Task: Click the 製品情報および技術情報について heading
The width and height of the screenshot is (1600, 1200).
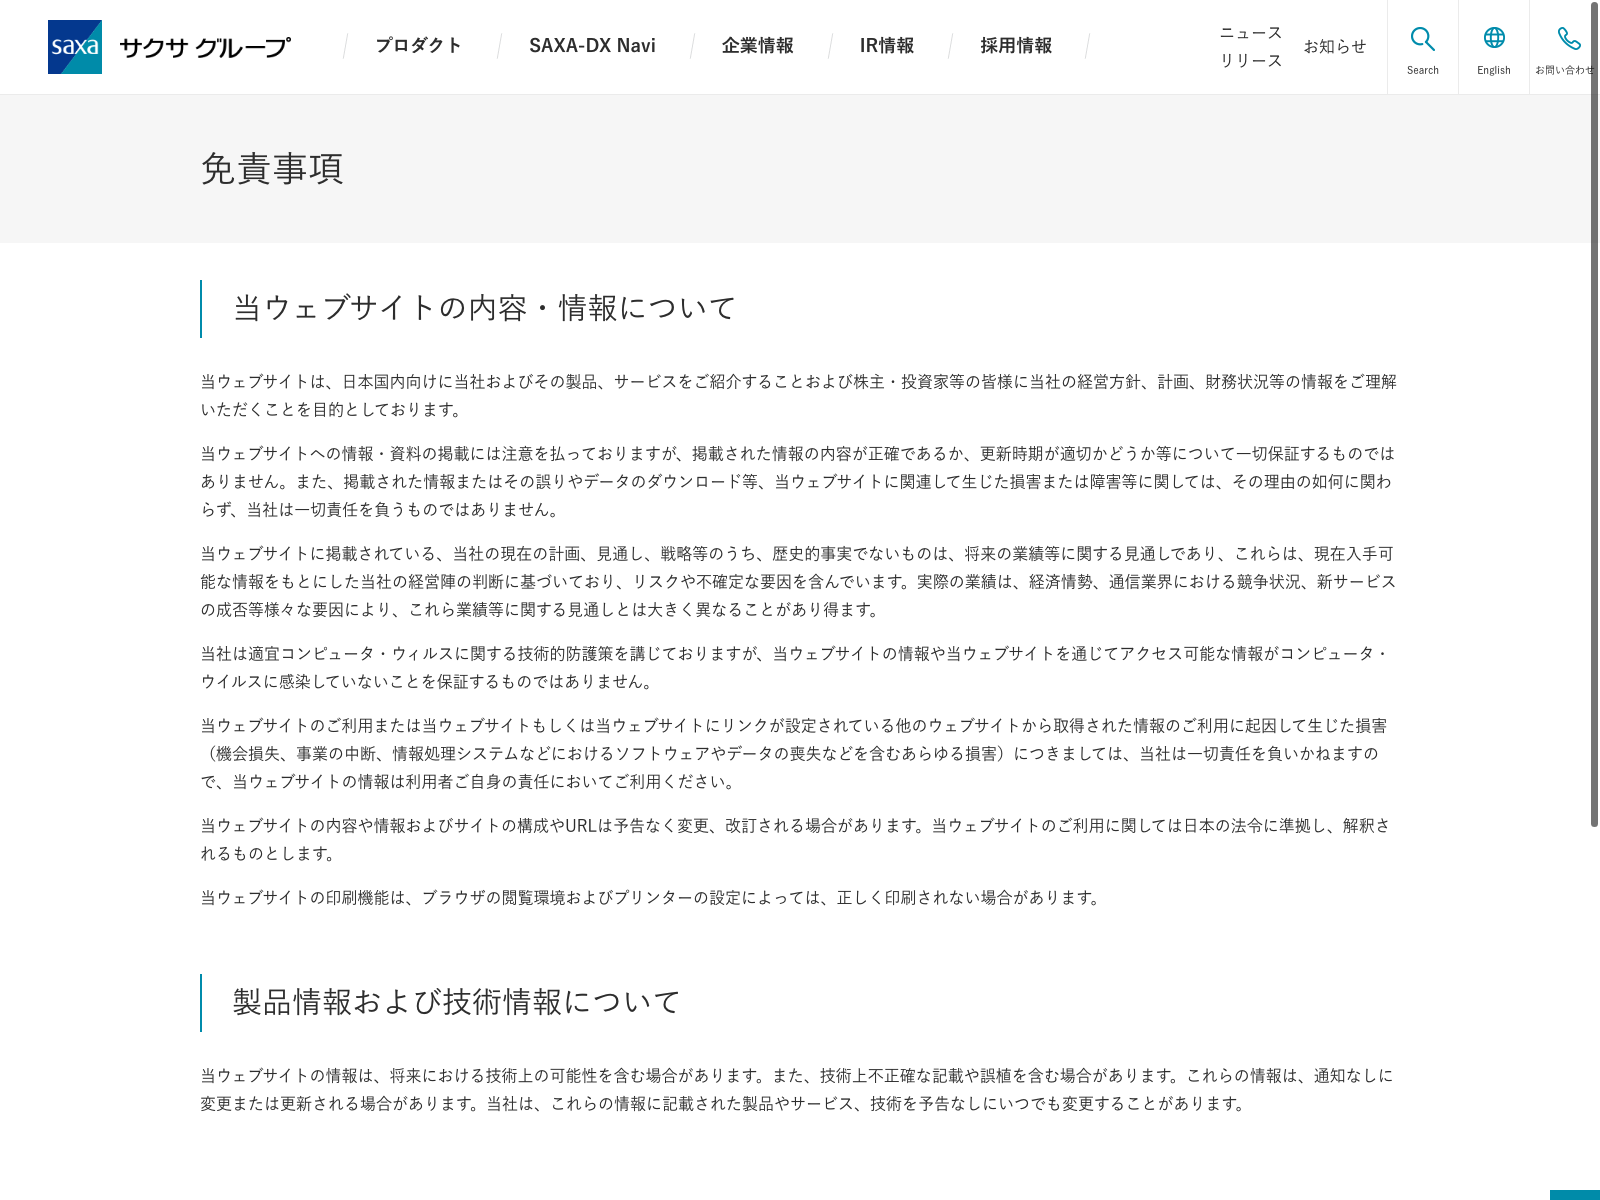Action: coord(457,1002)
